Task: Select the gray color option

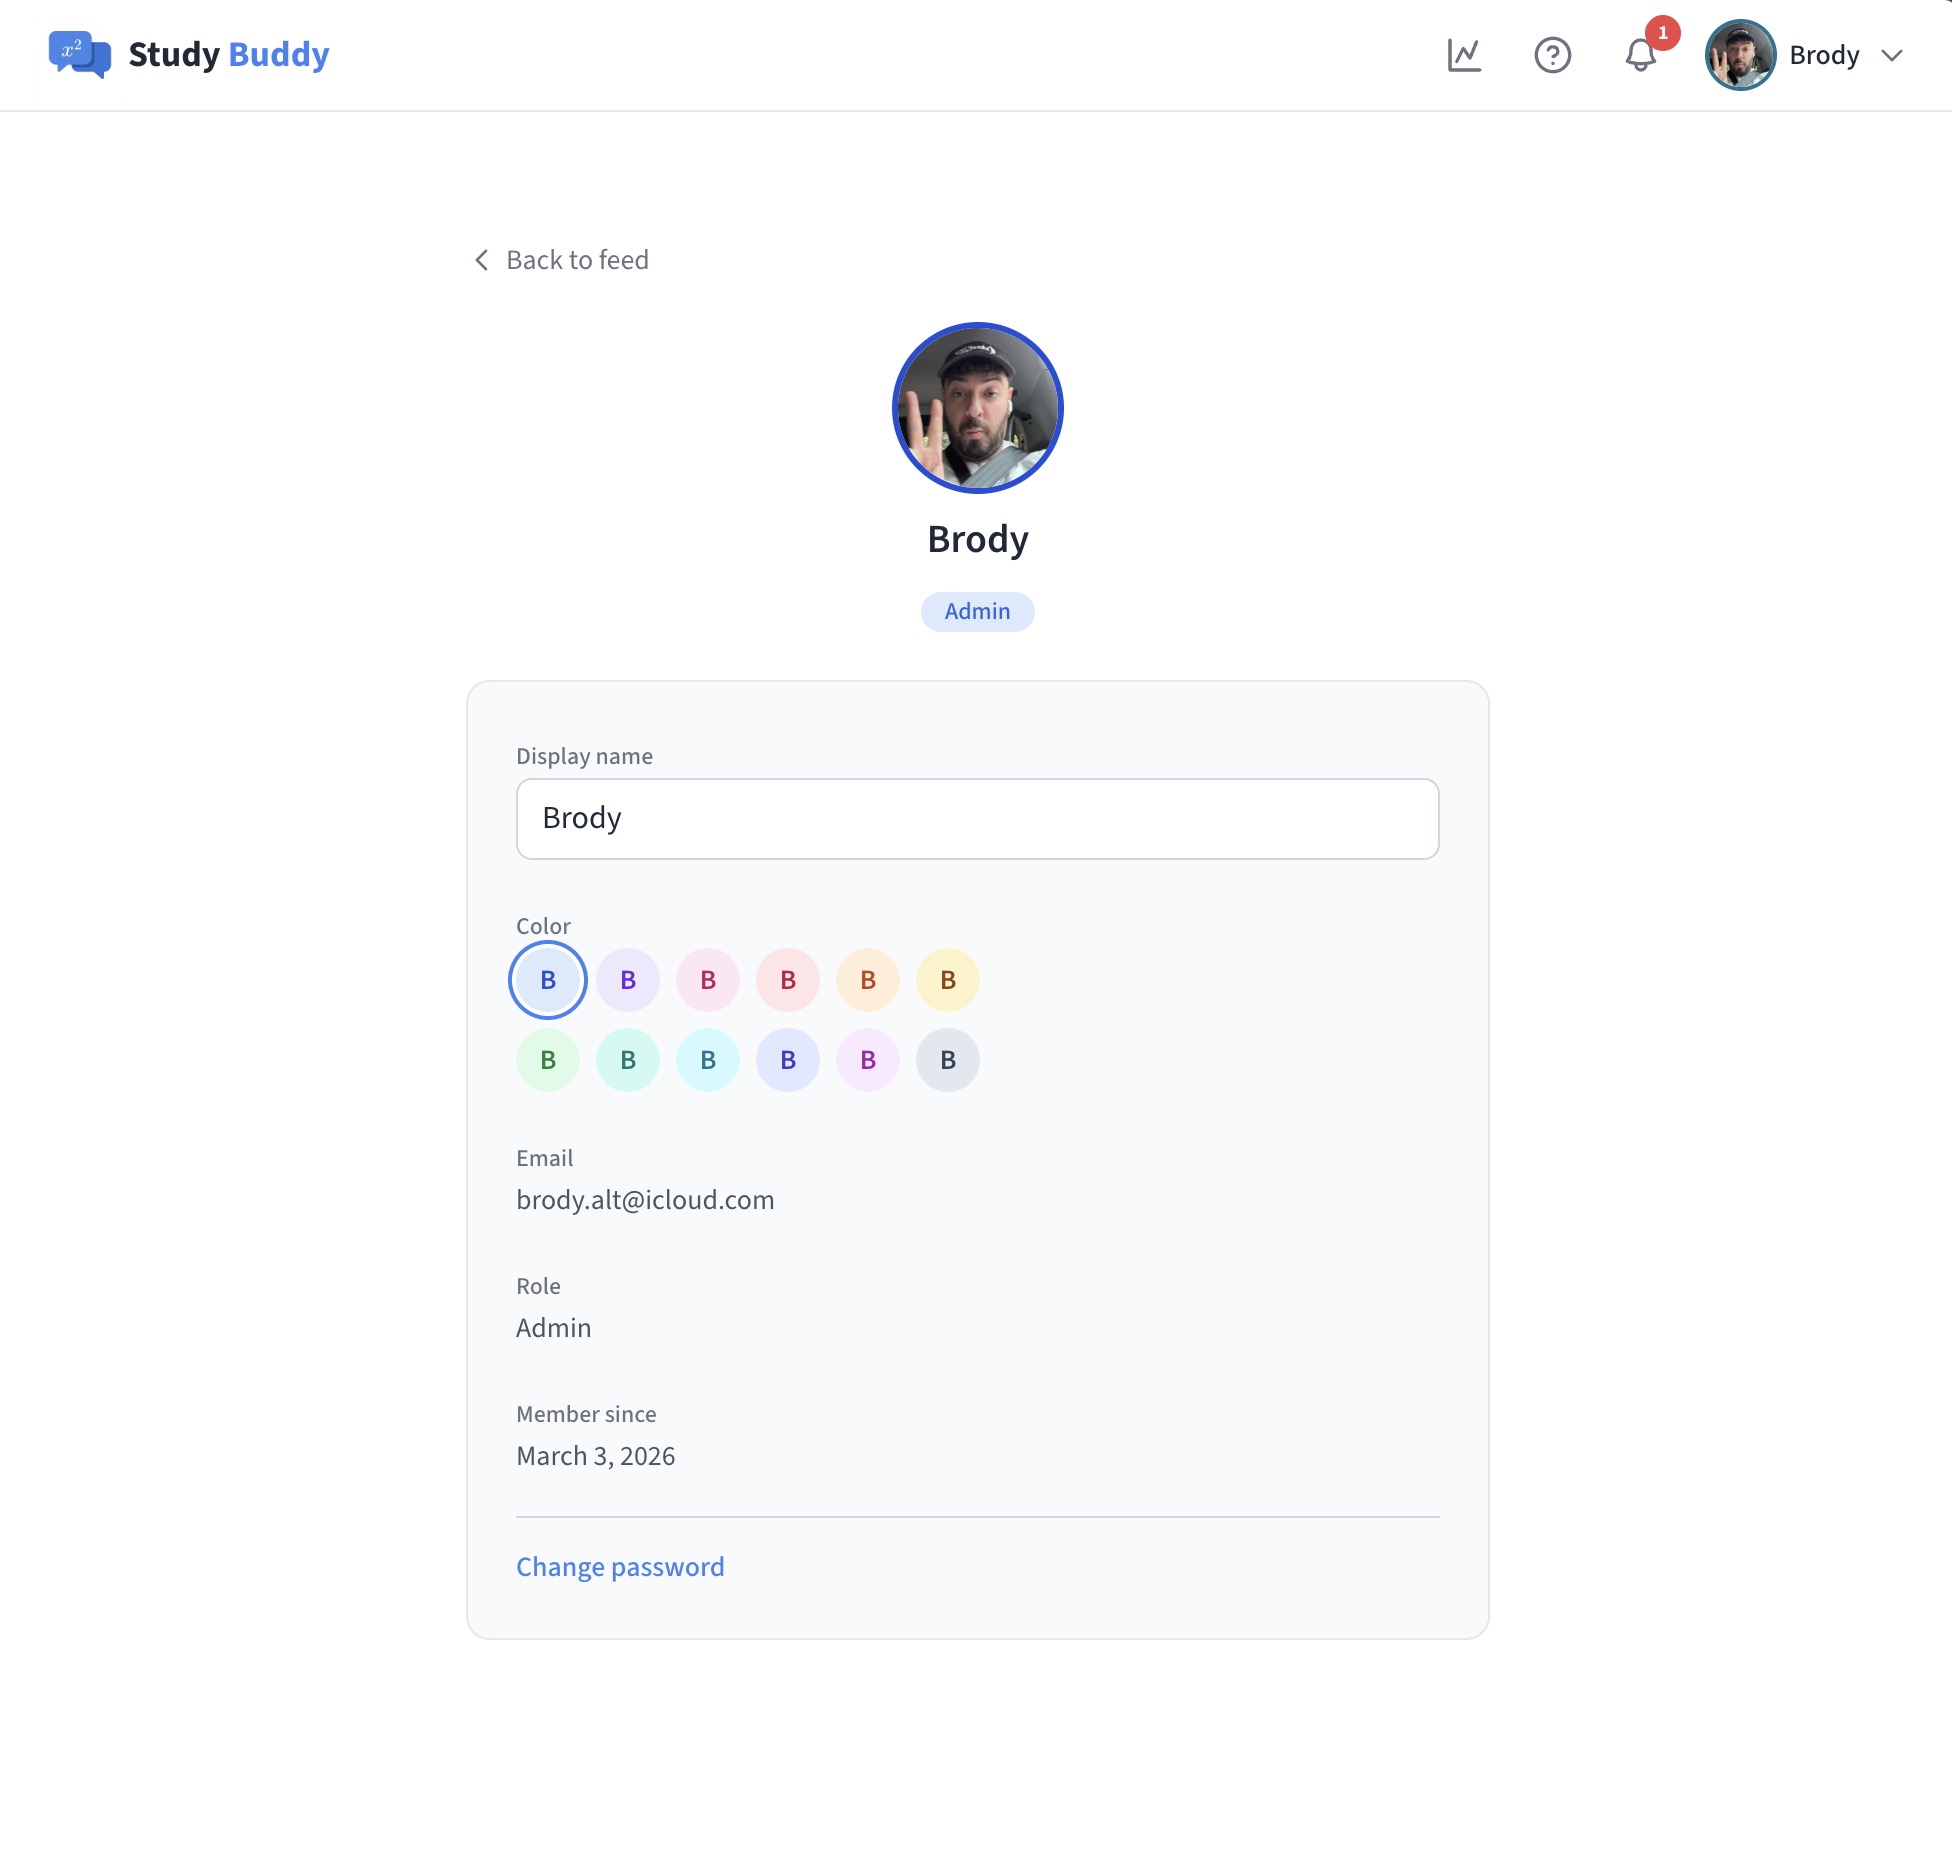Action: [947, 1060]
